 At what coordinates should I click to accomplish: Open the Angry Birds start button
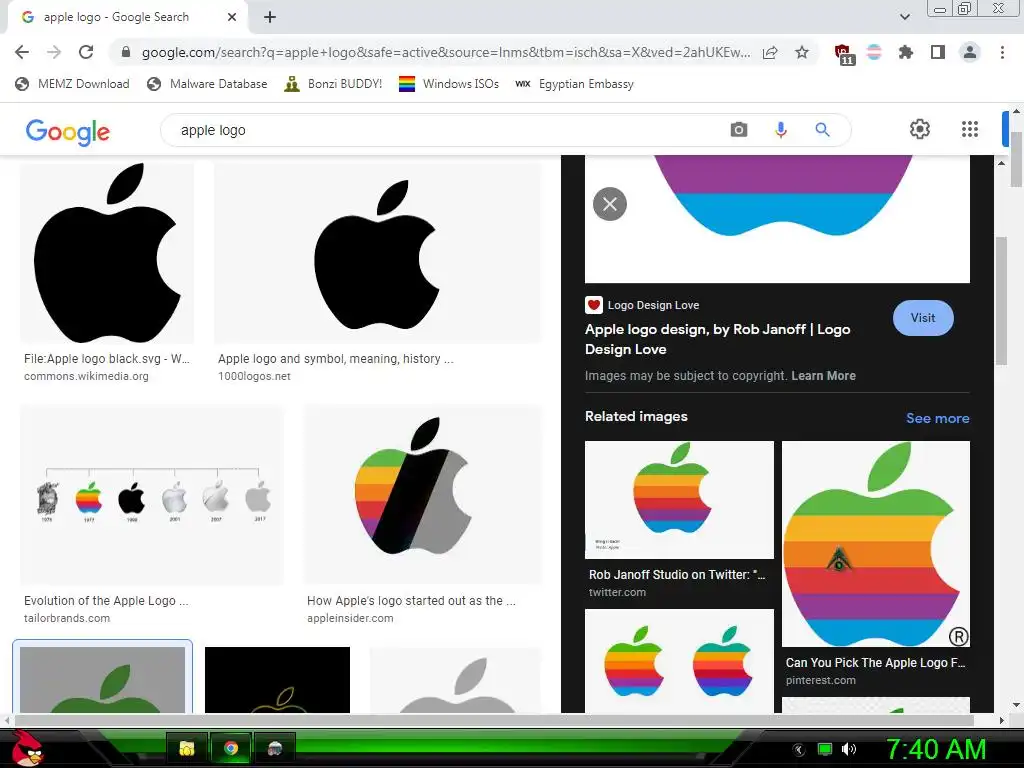[x=26, y=748]
